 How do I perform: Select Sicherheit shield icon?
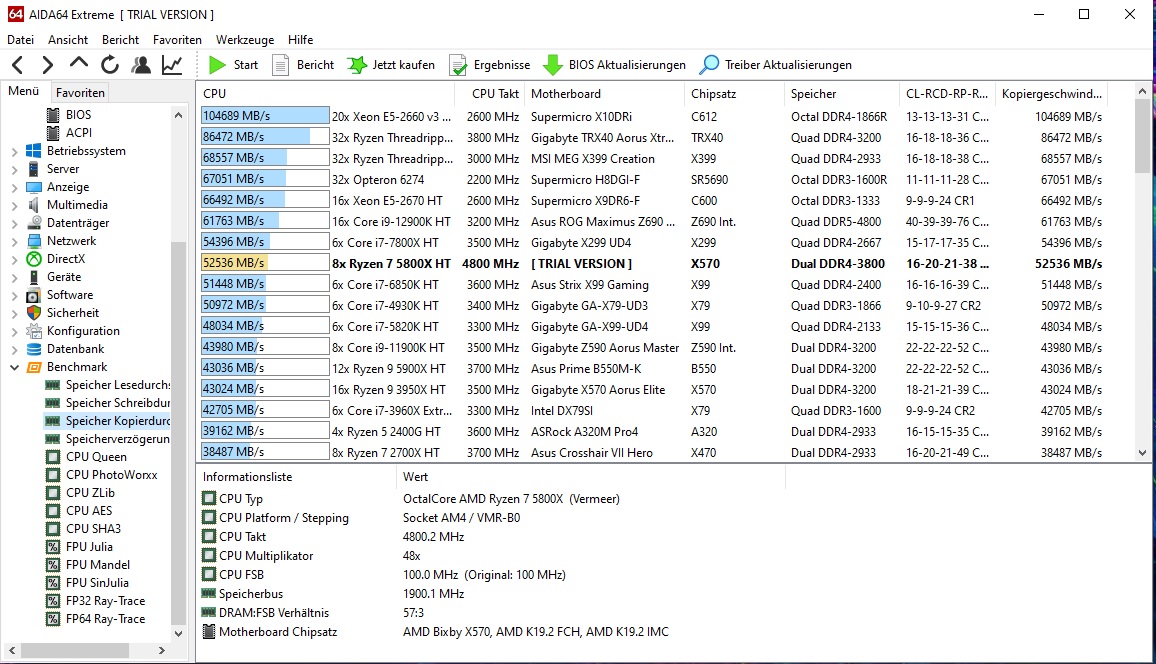[x=34, y=313]
